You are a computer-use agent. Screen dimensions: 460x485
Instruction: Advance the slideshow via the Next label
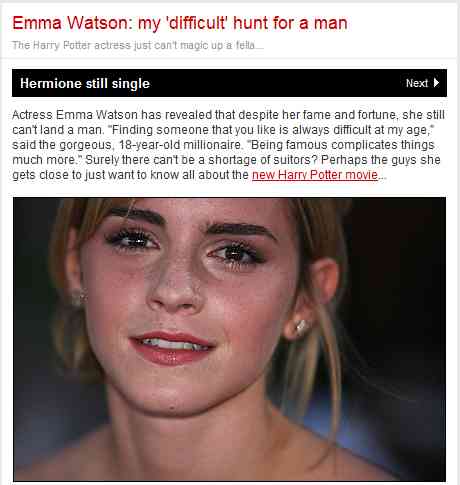417,83
